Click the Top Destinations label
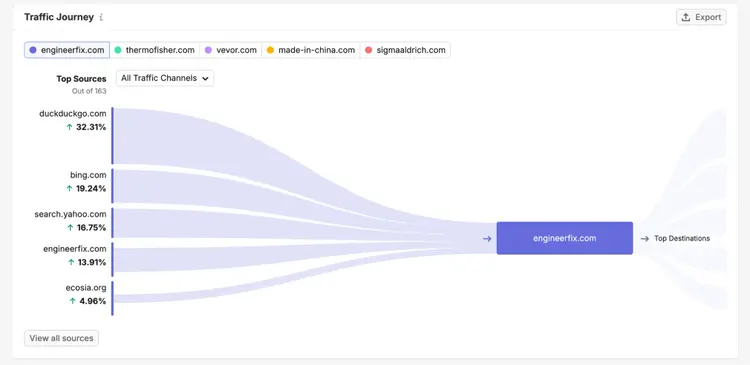 point(682,238)
